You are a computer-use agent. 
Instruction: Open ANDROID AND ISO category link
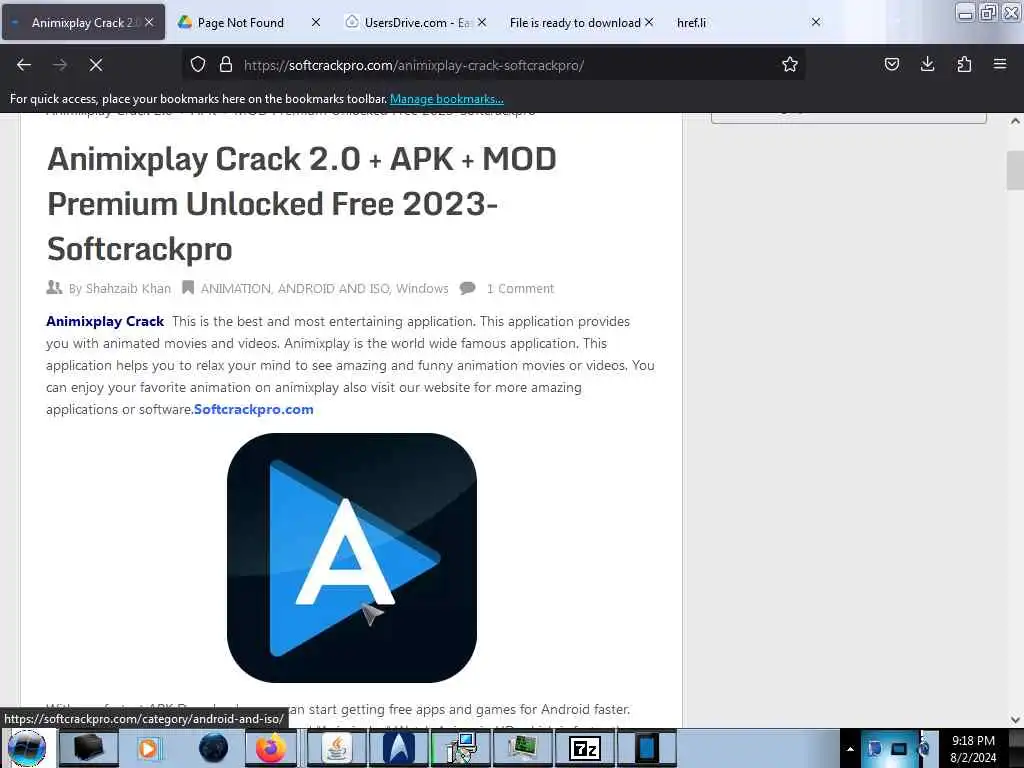pos(334,289)
